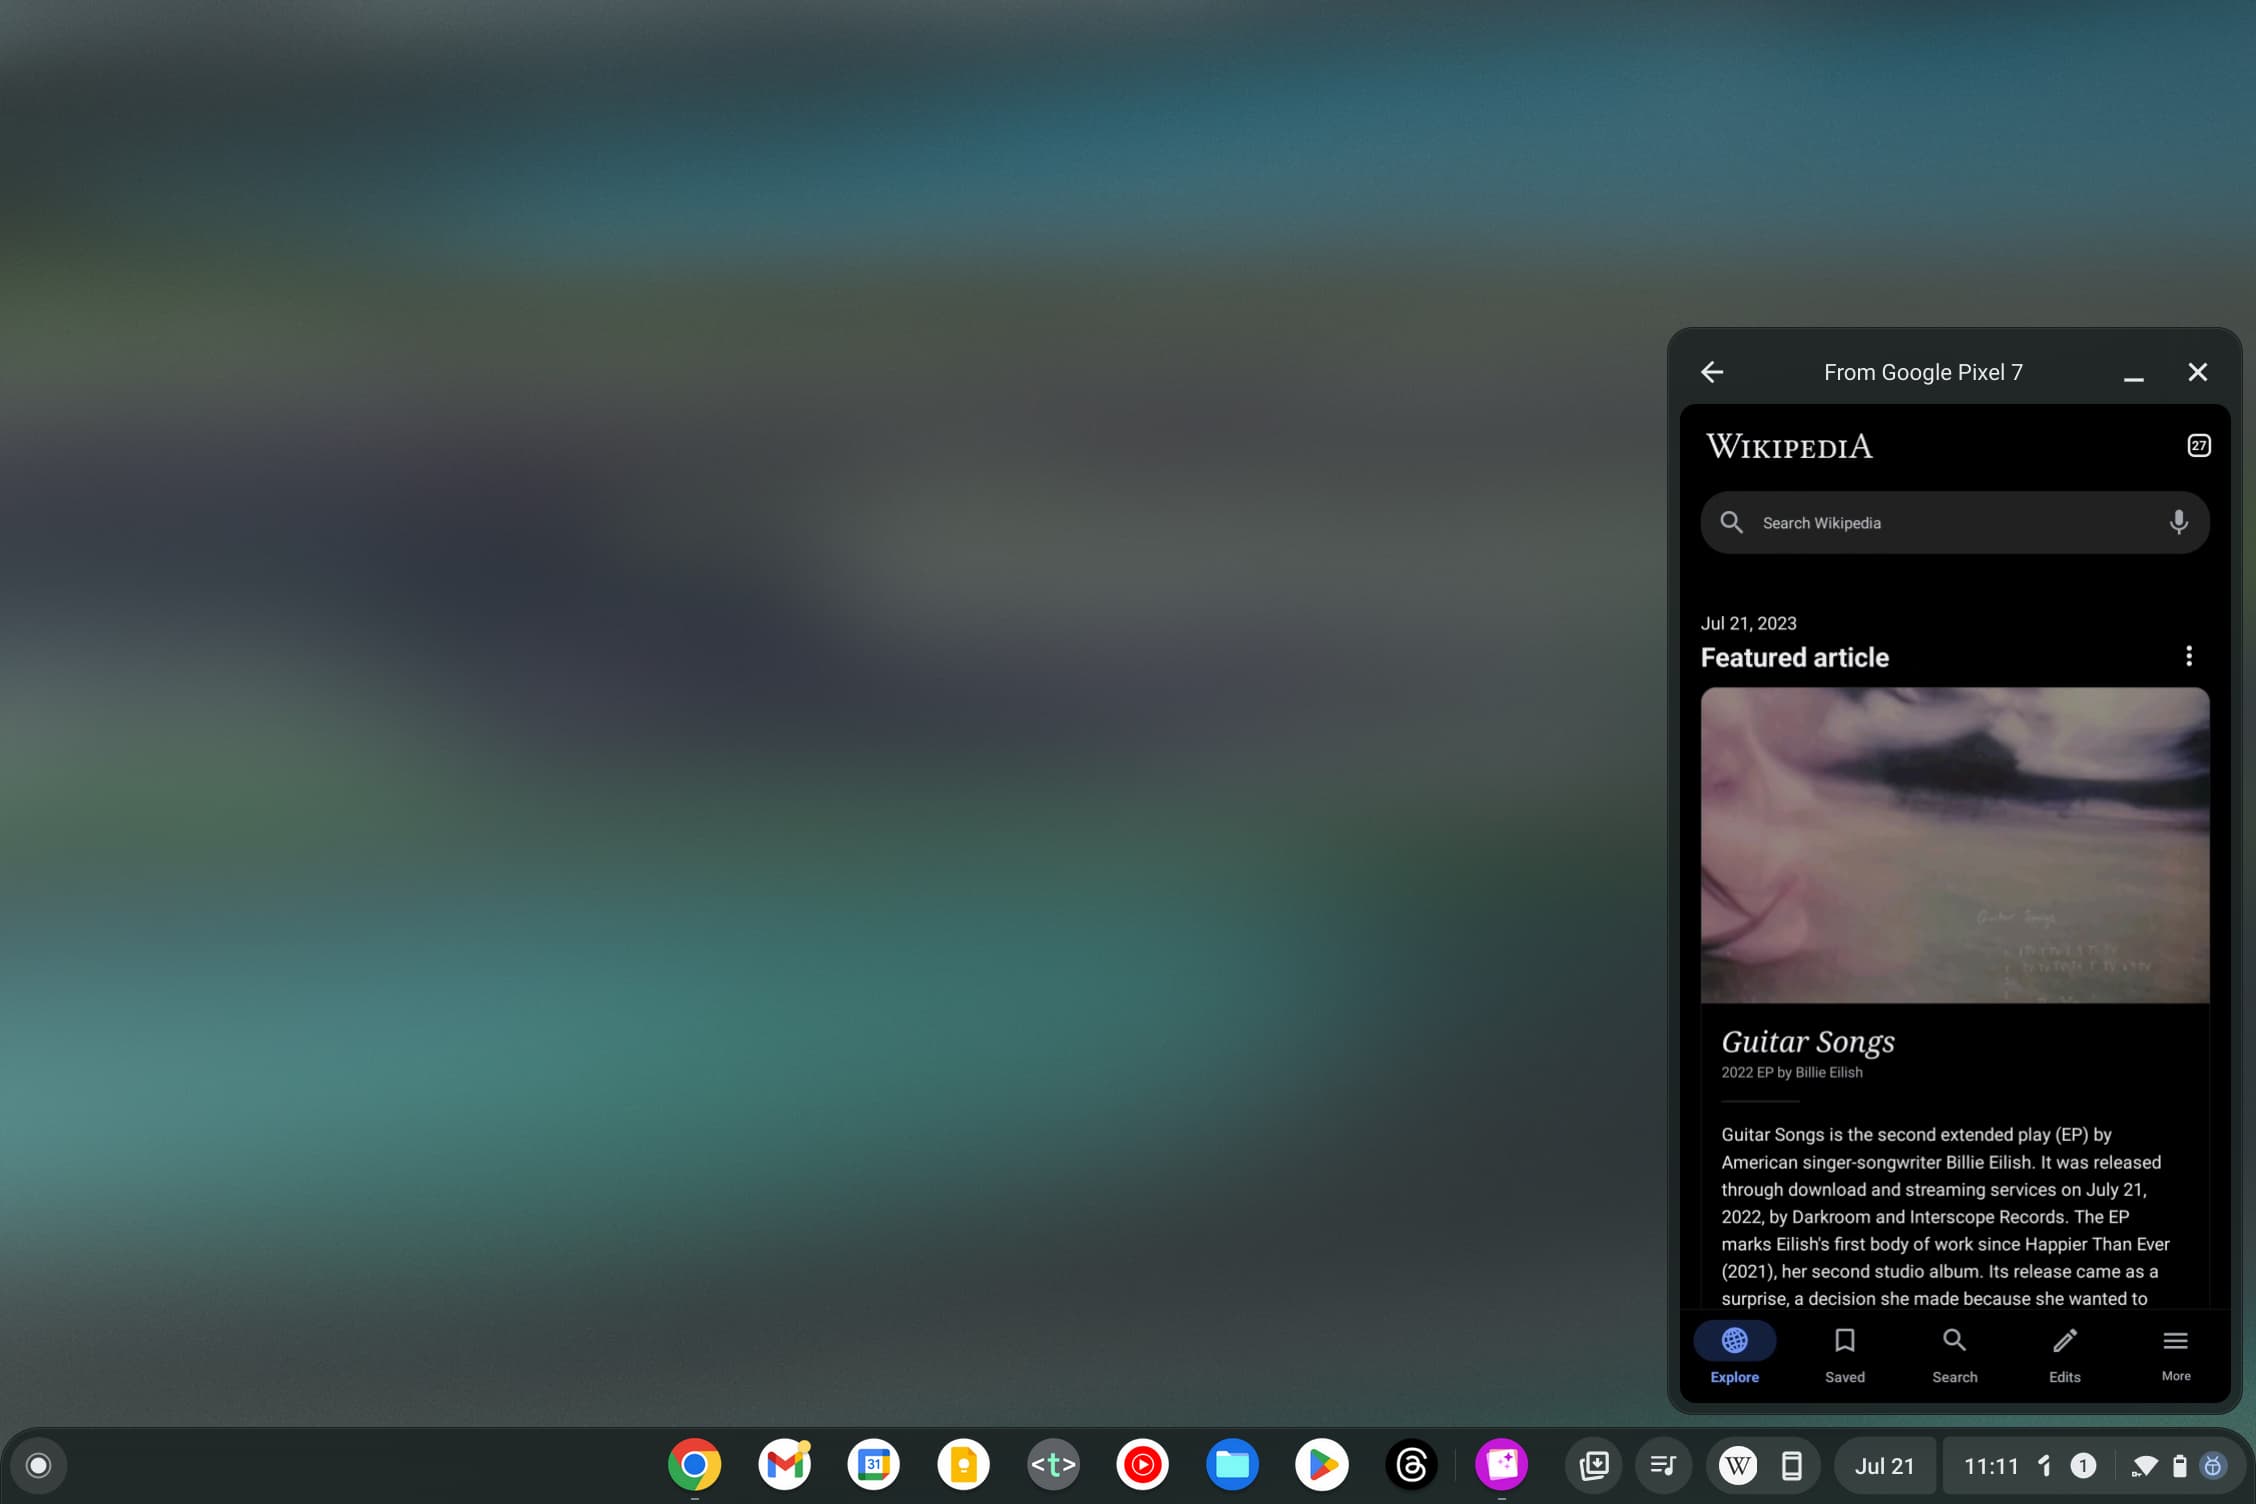This screenshot has height=1504, width=2256.
Task: Open the Threads app from the shelf
Action: 1412,1465
